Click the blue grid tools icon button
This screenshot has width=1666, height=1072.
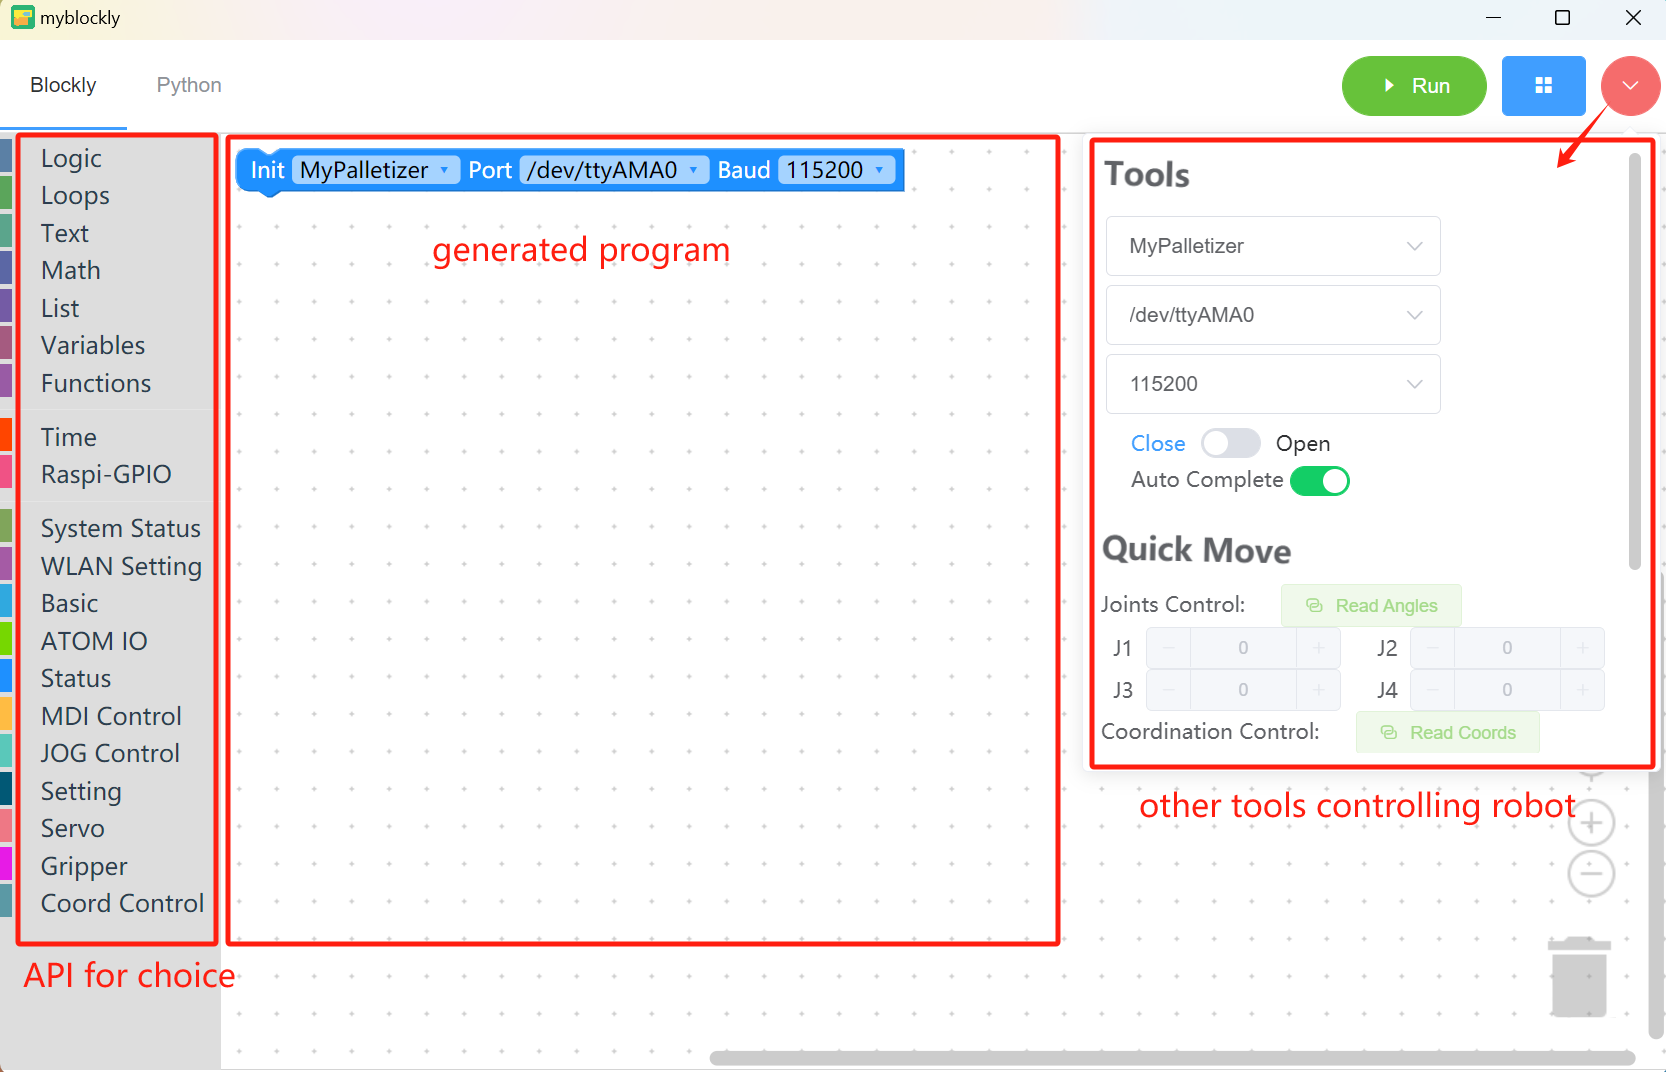point(1543,86)
